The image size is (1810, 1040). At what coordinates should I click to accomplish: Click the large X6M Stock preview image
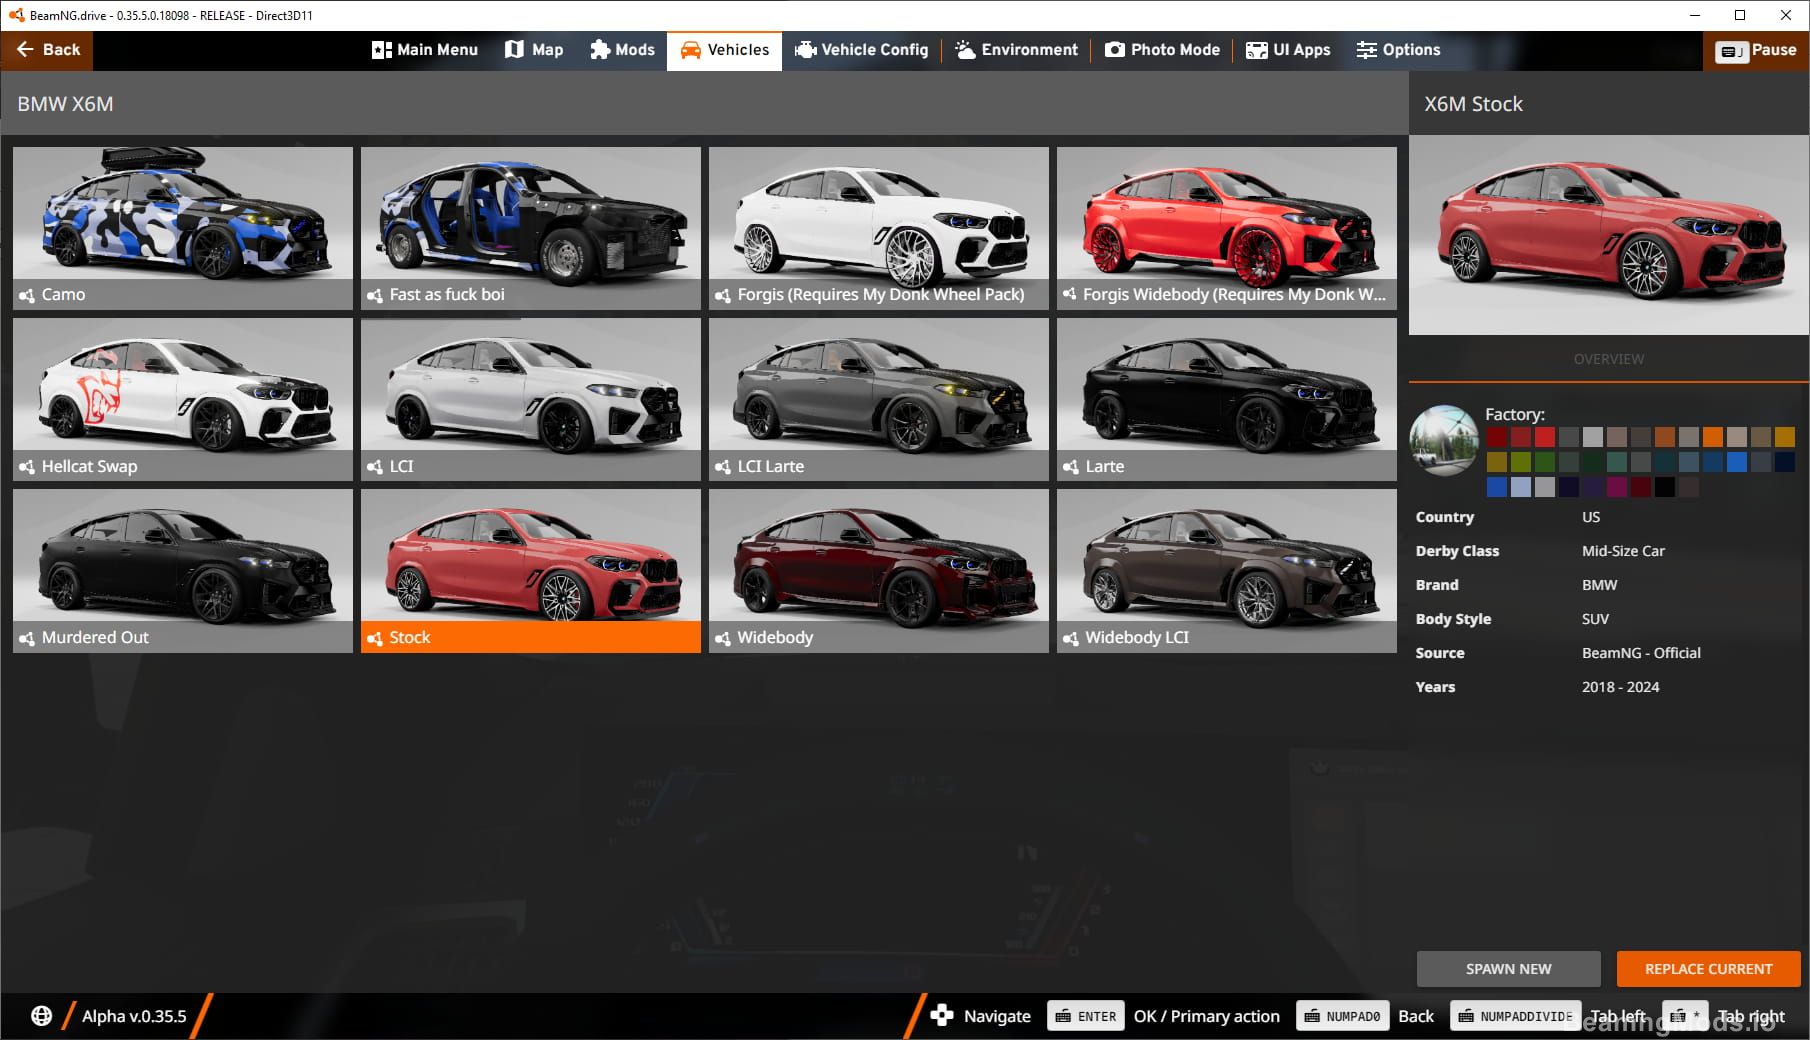click(x=1609, y=235)
